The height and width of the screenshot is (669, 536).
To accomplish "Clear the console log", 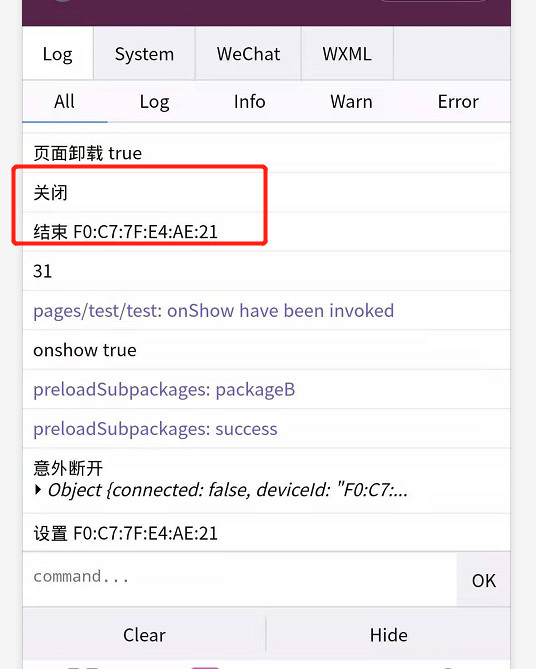I will 144,635.
